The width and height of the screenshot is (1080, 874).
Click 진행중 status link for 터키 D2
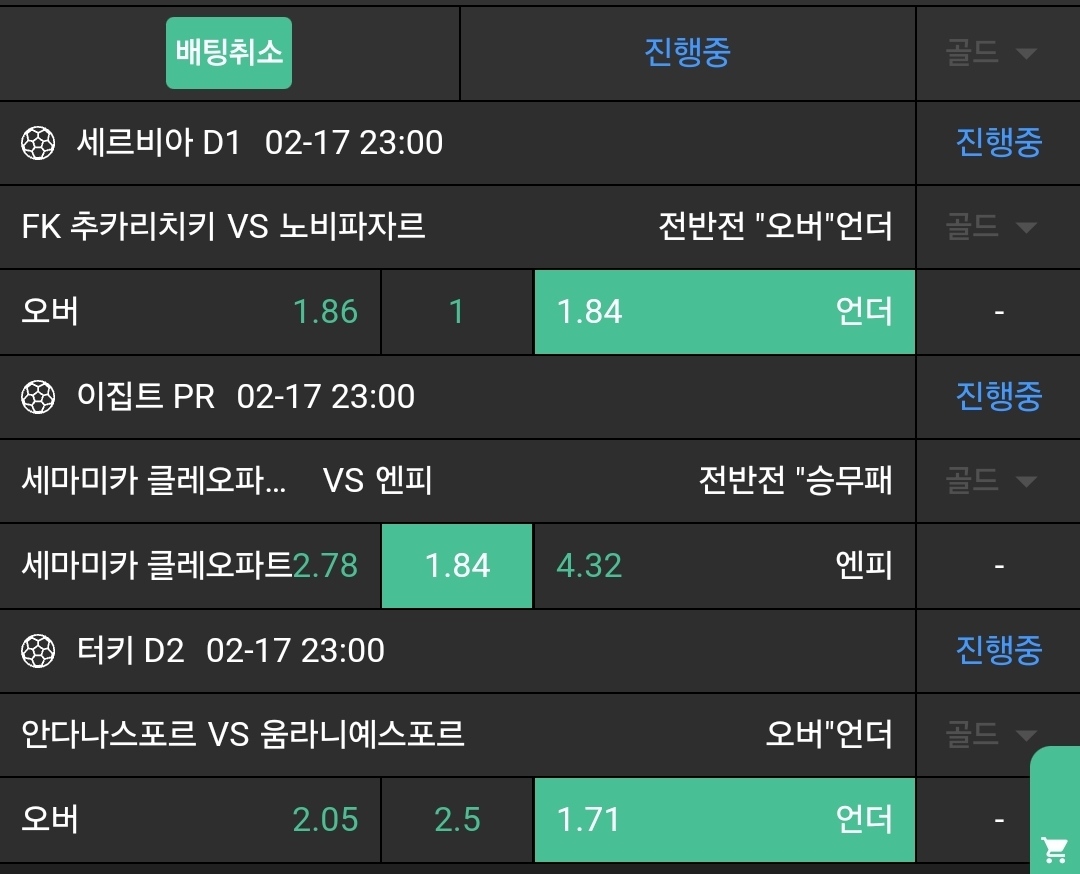pyautogui.click(x=998, y=651)
